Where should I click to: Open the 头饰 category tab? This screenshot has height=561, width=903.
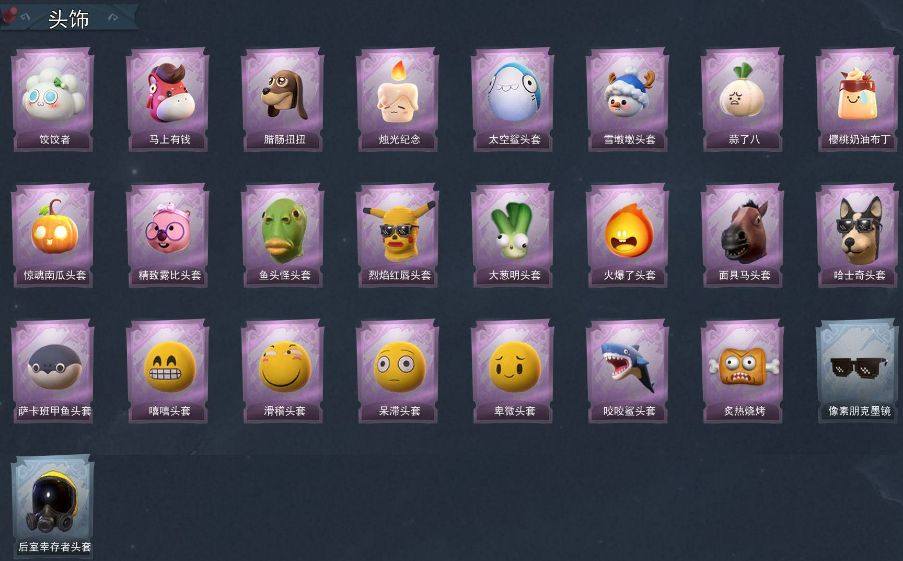pyautogui.click(x=69, y=18)
